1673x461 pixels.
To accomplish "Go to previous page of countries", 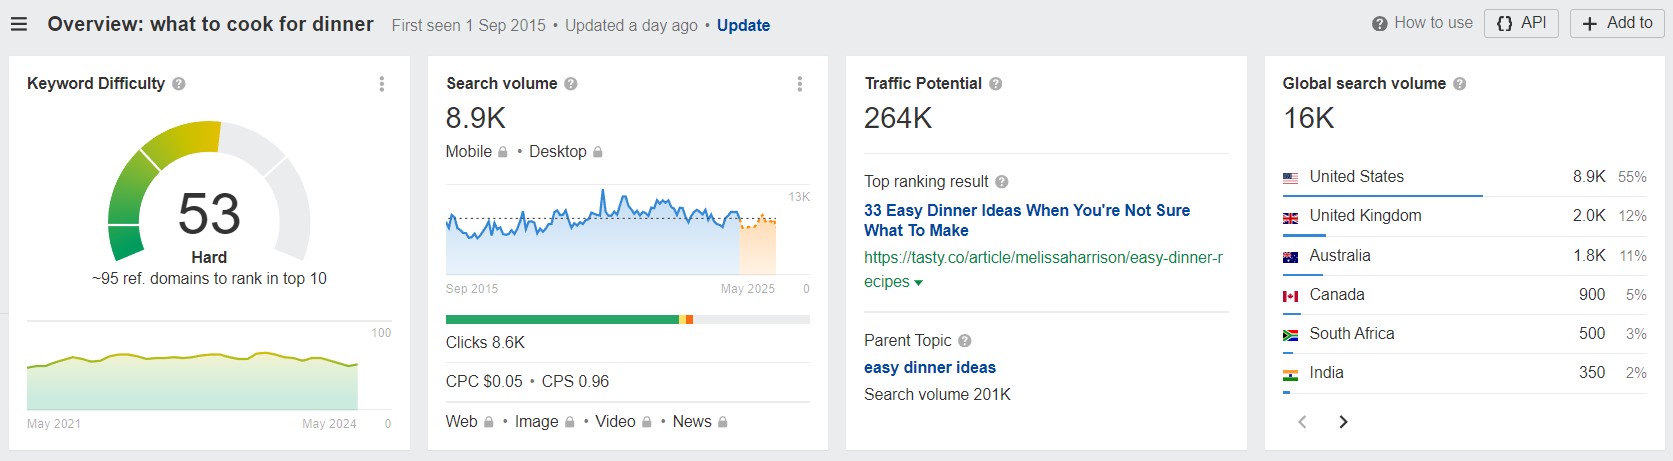I will (1302, 422).
